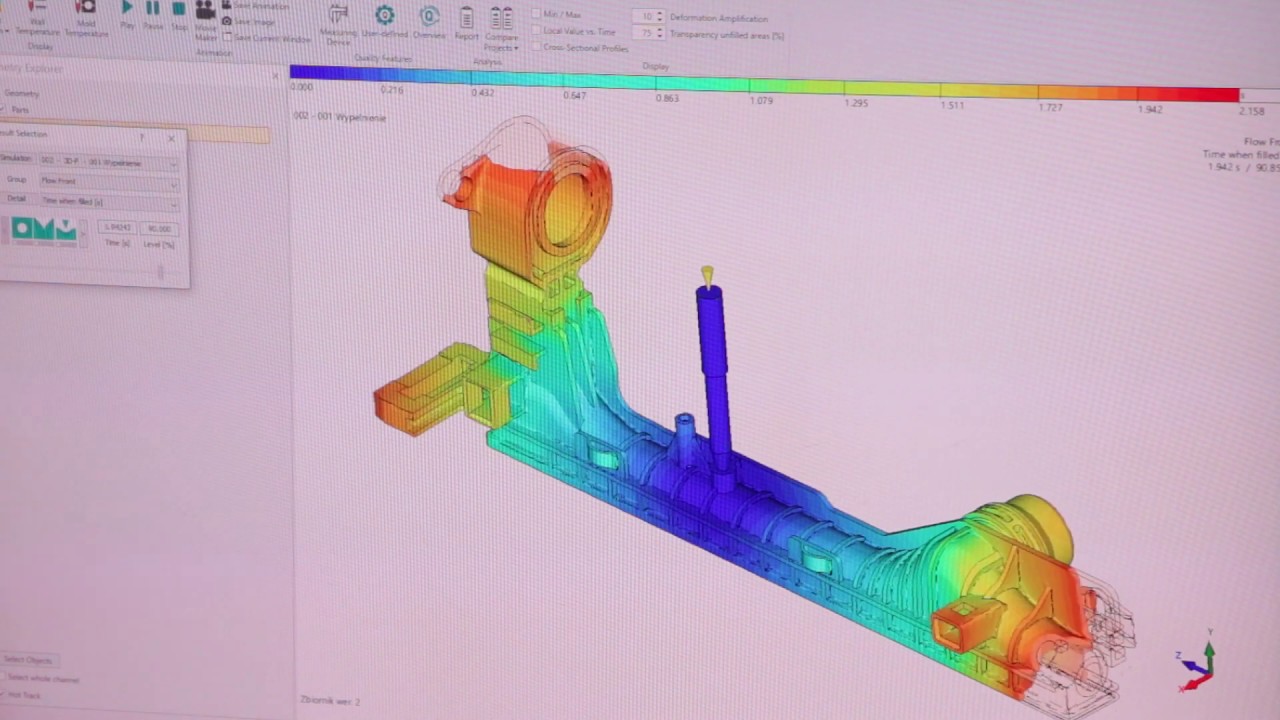Click the 1.079 color scale value

coord(762,101)
